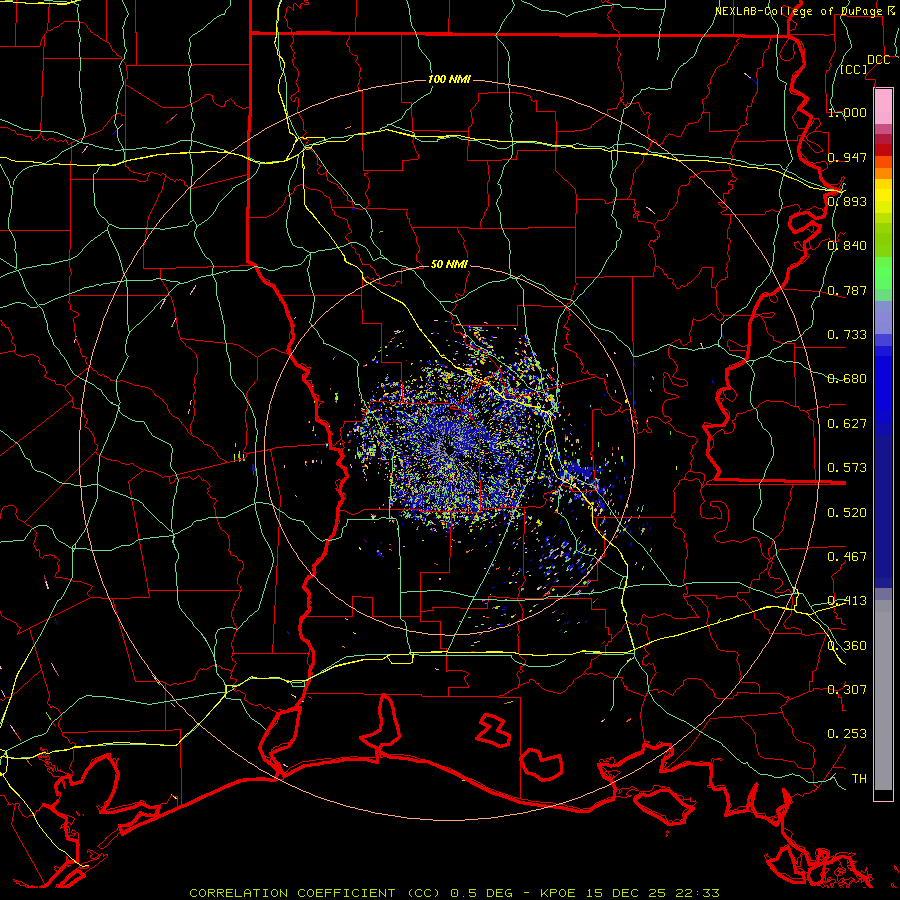The width and height of the screenshot is (900, 900).
Task: Click the 0.307 scale value
Action: click(x=847, y=689)
